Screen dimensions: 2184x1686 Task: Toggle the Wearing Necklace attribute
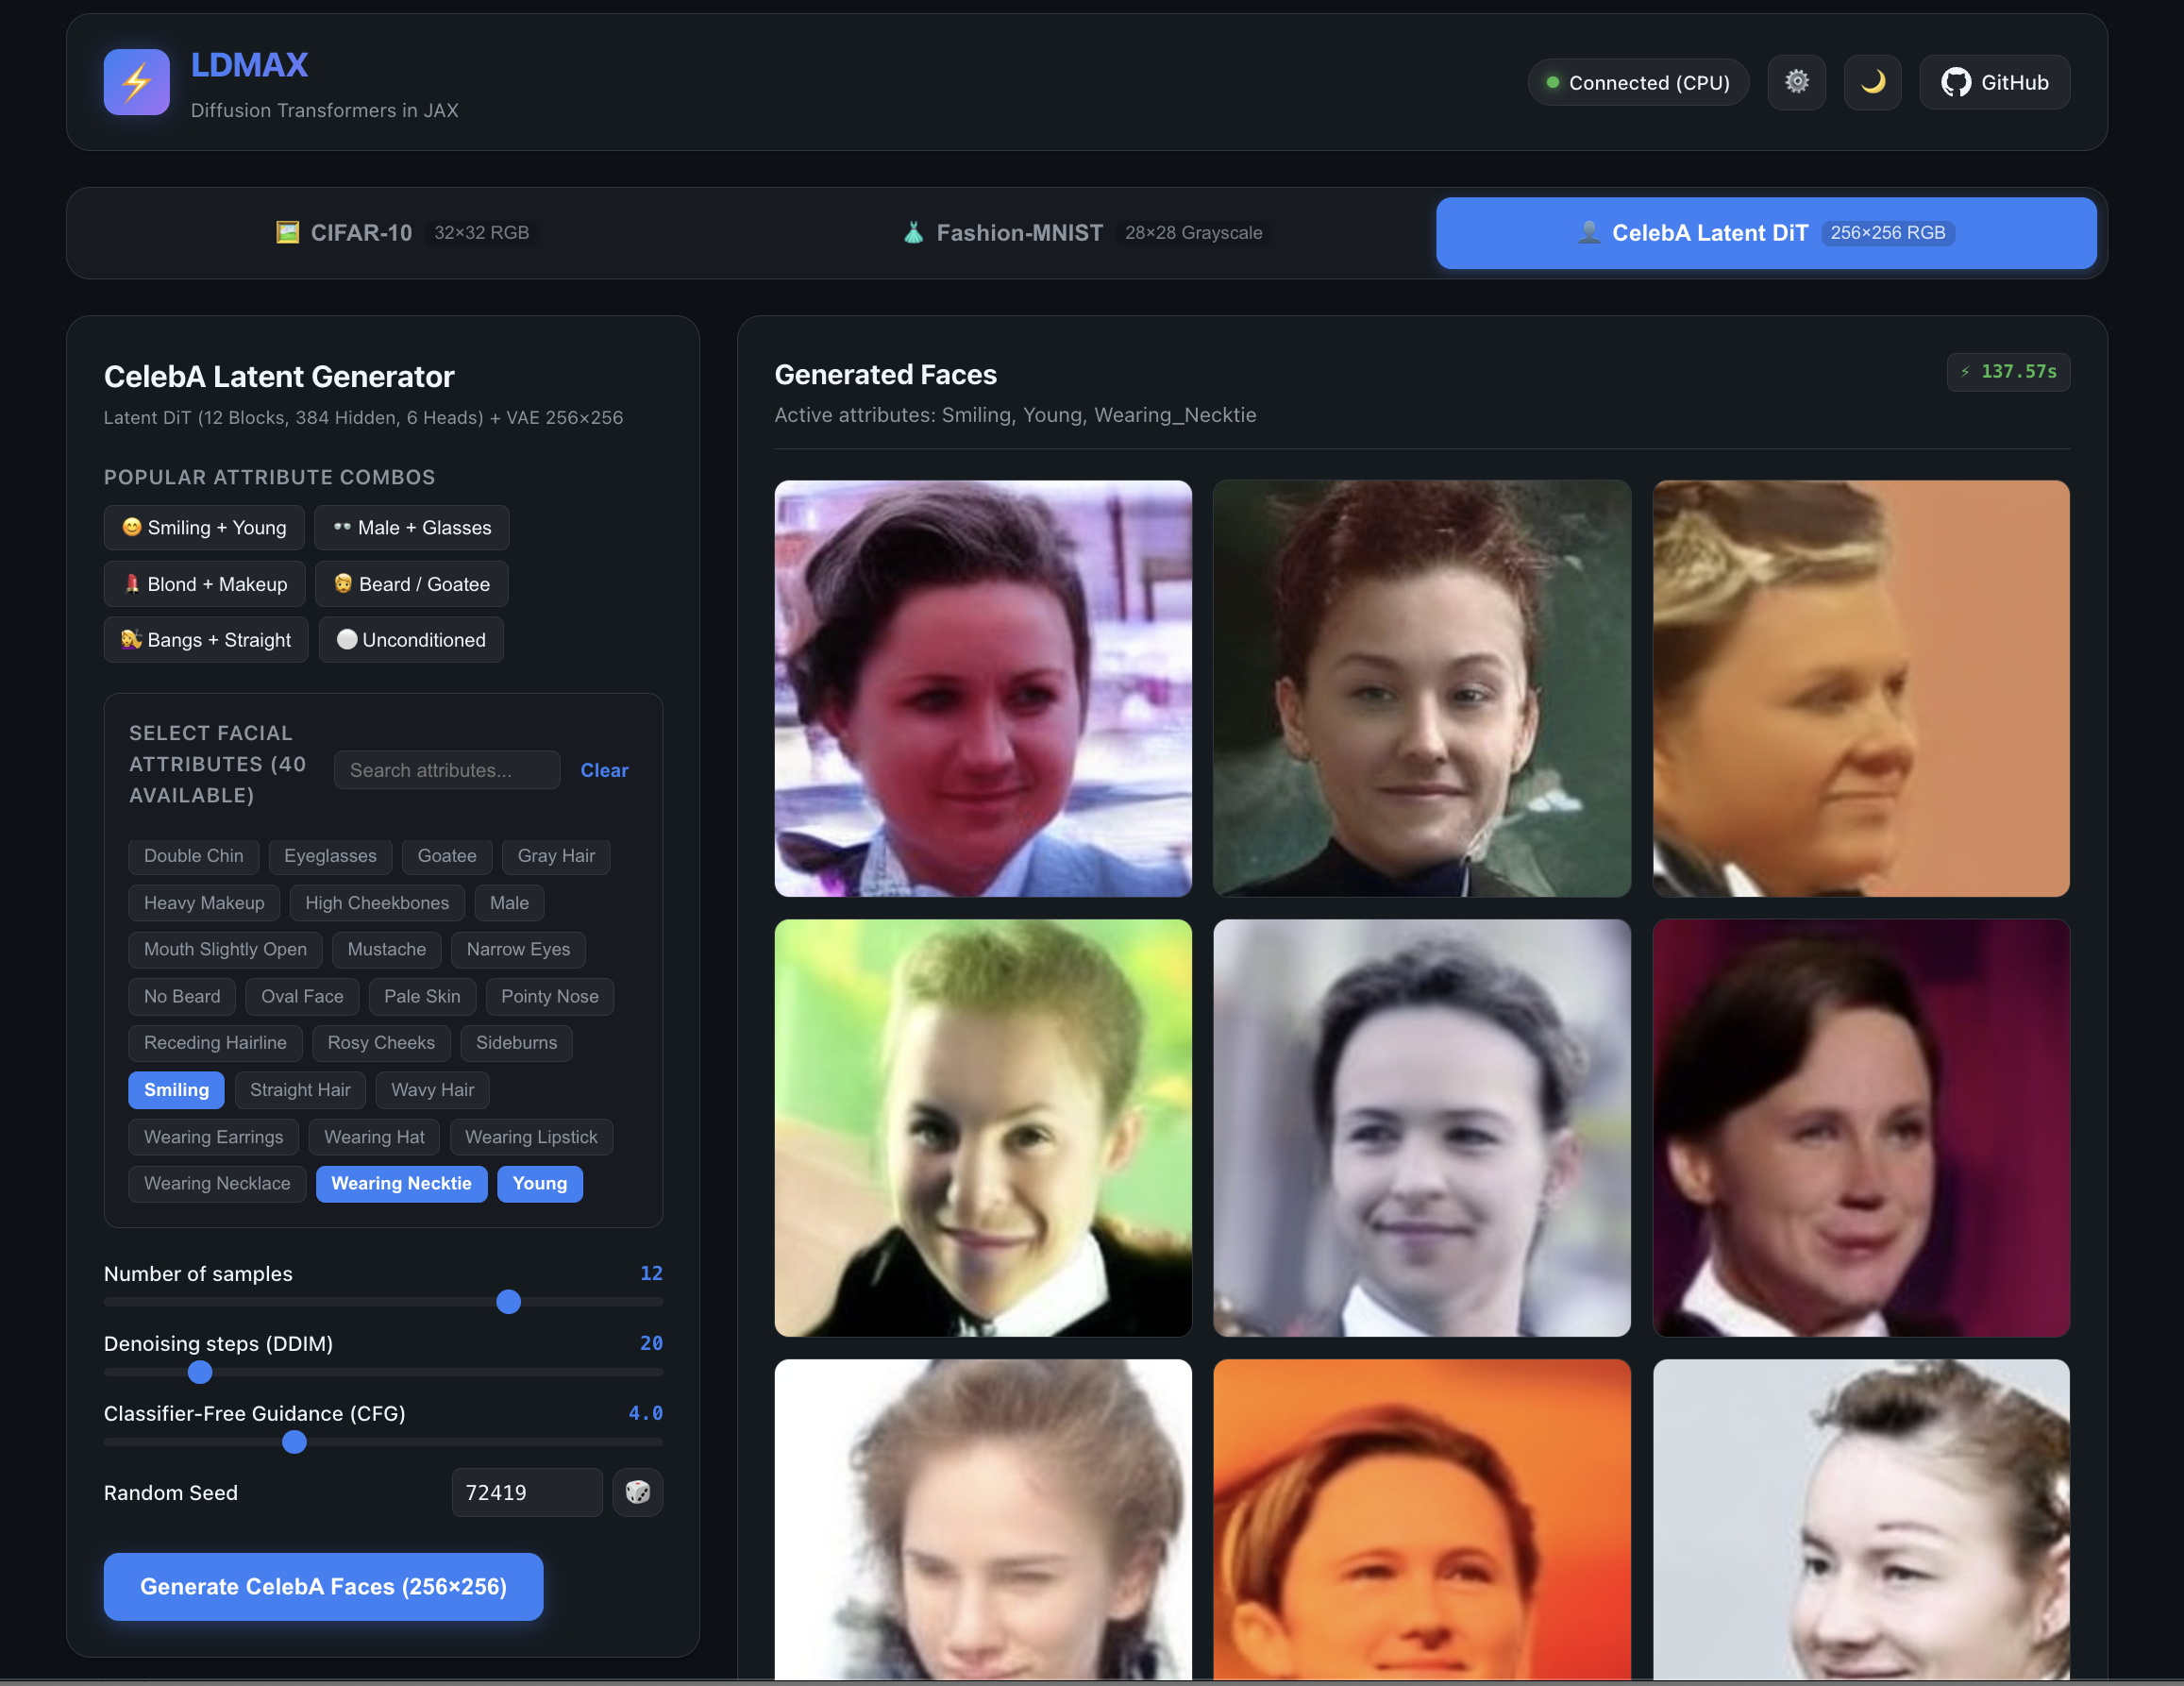click(217, 1184)
